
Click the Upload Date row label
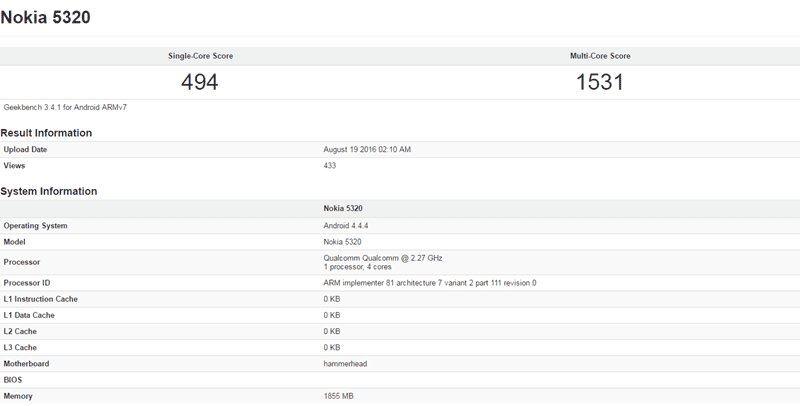coord(26,150)
